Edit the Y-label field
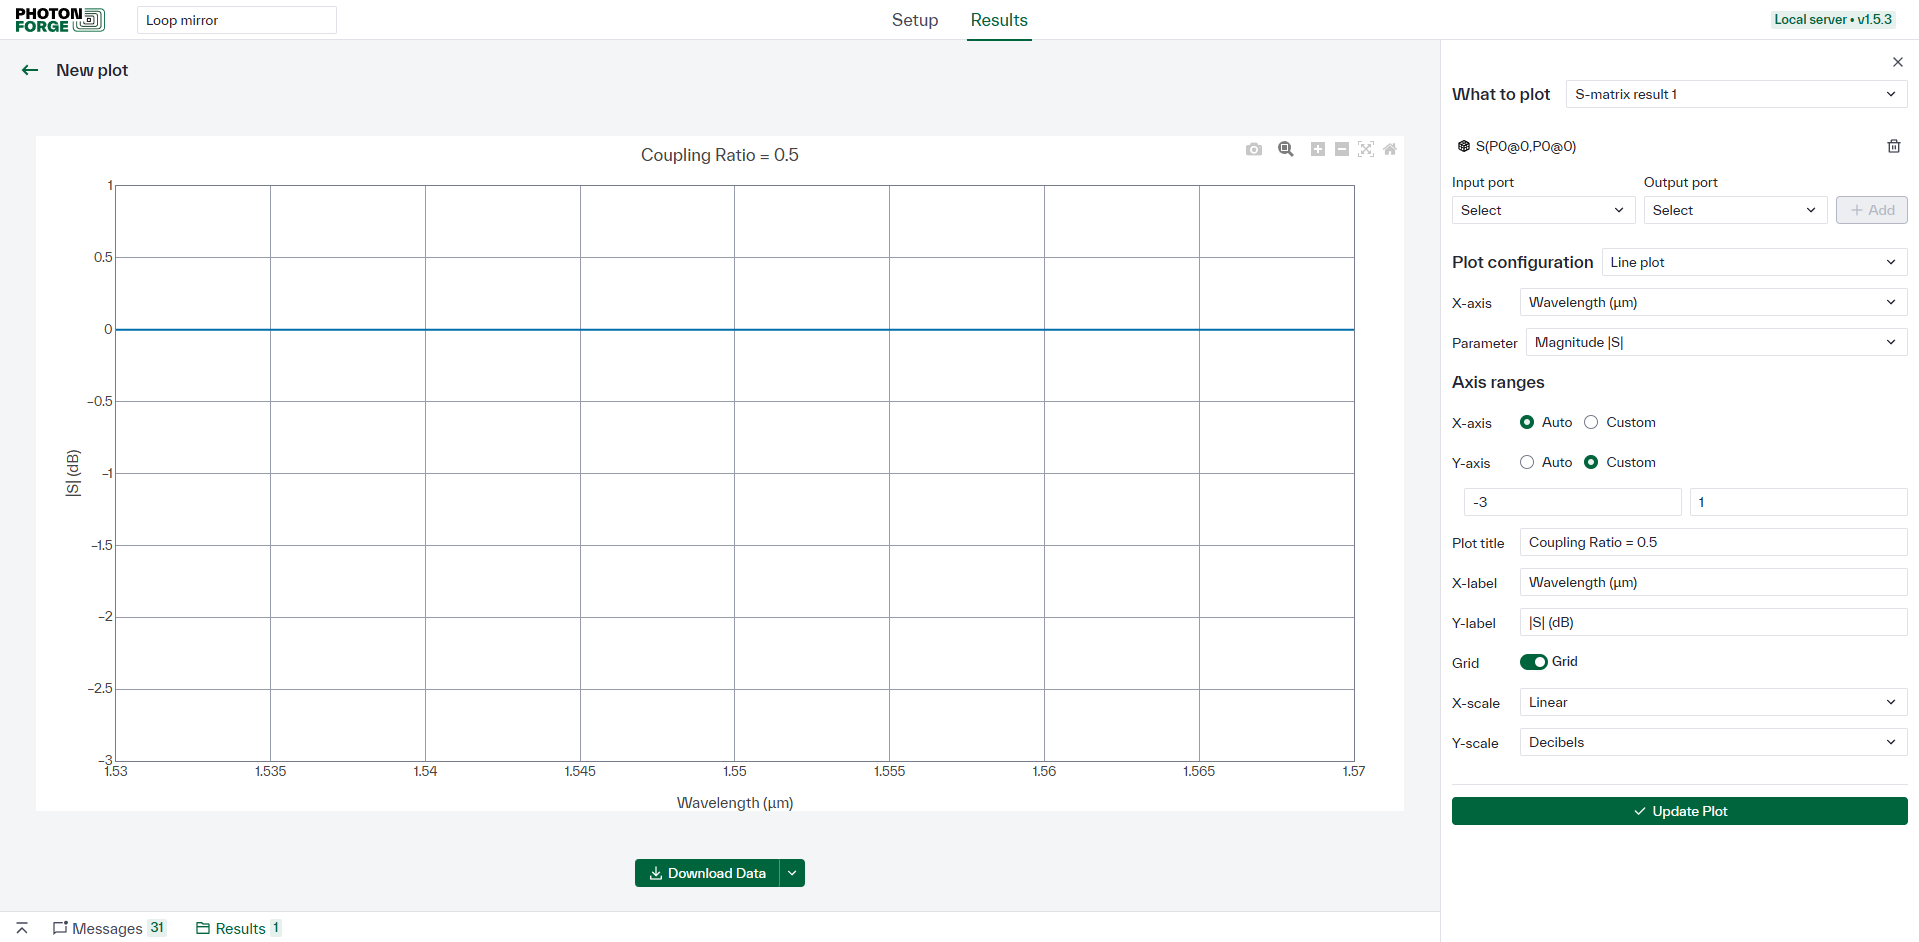1919x942 pixels. tap(1714, 622)
